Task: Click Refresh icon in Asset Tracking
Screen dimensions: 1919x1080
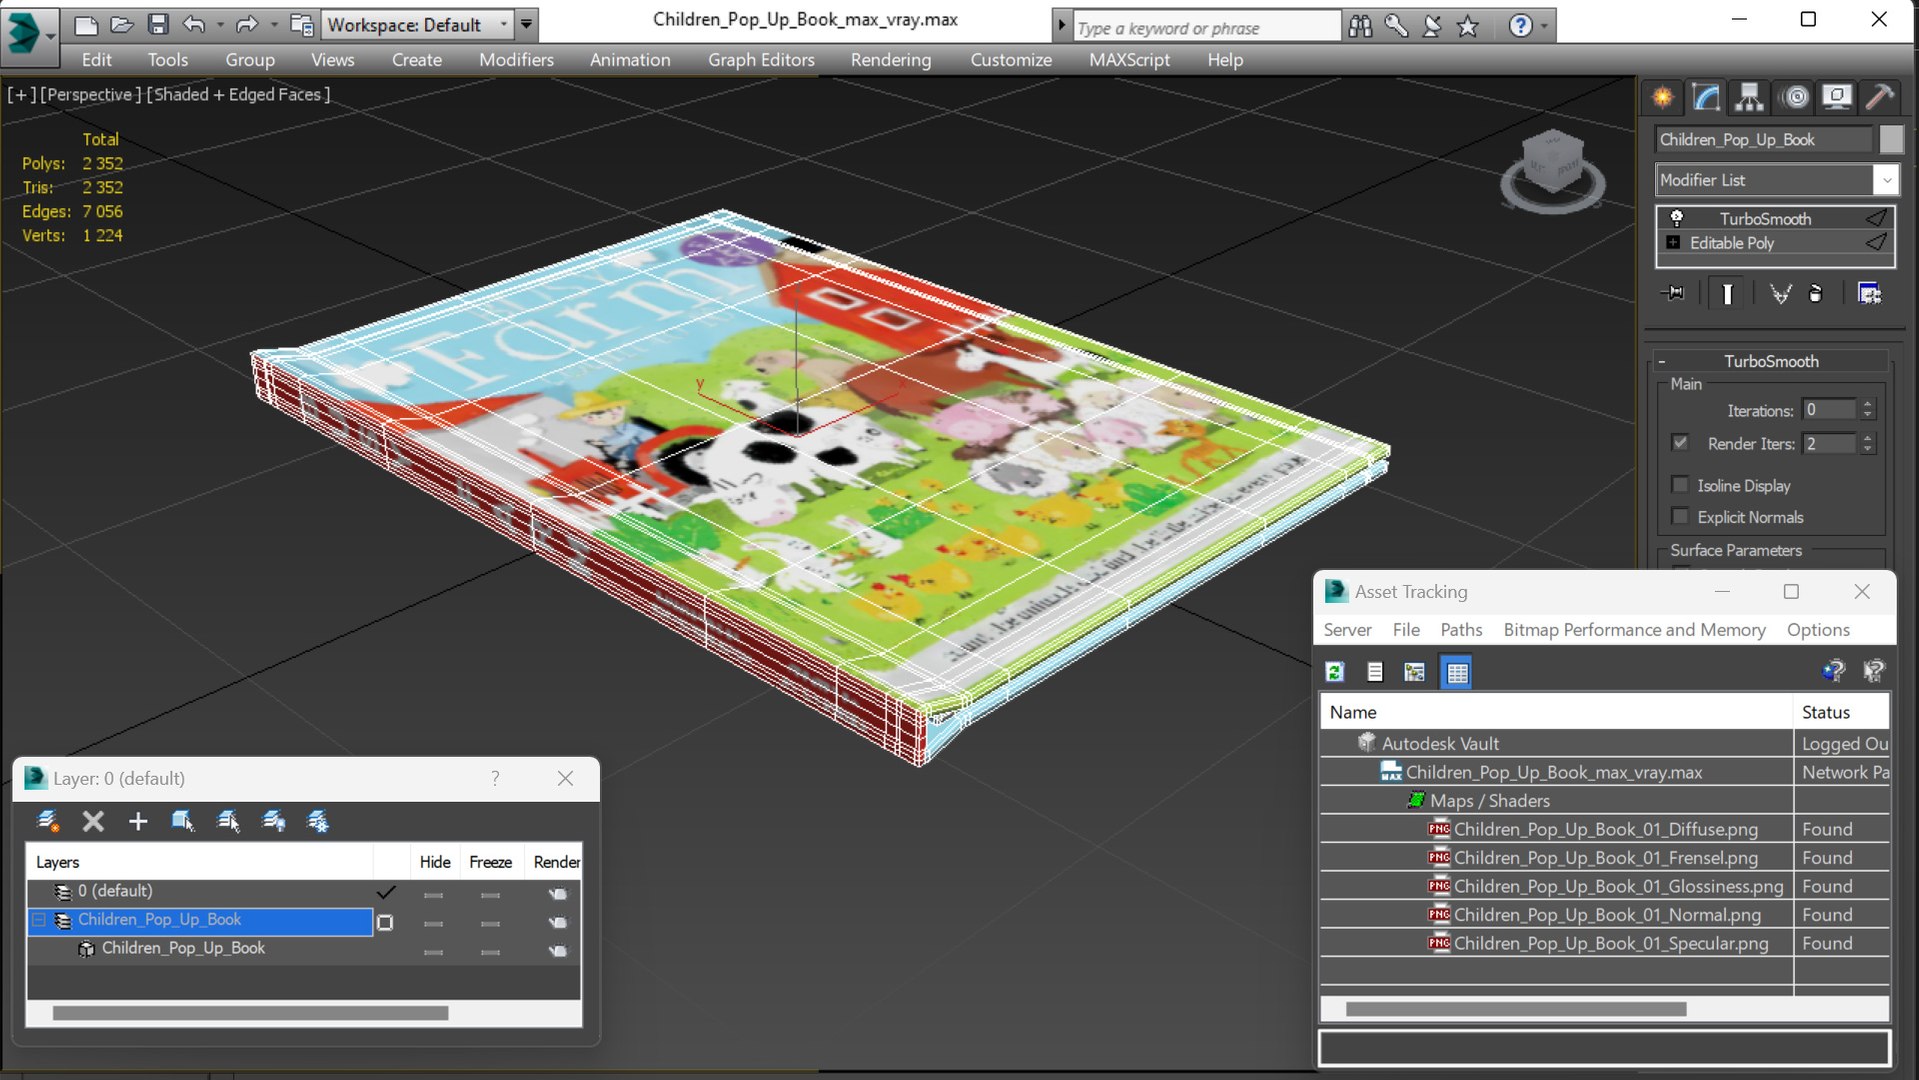Action: [1335, 672]
